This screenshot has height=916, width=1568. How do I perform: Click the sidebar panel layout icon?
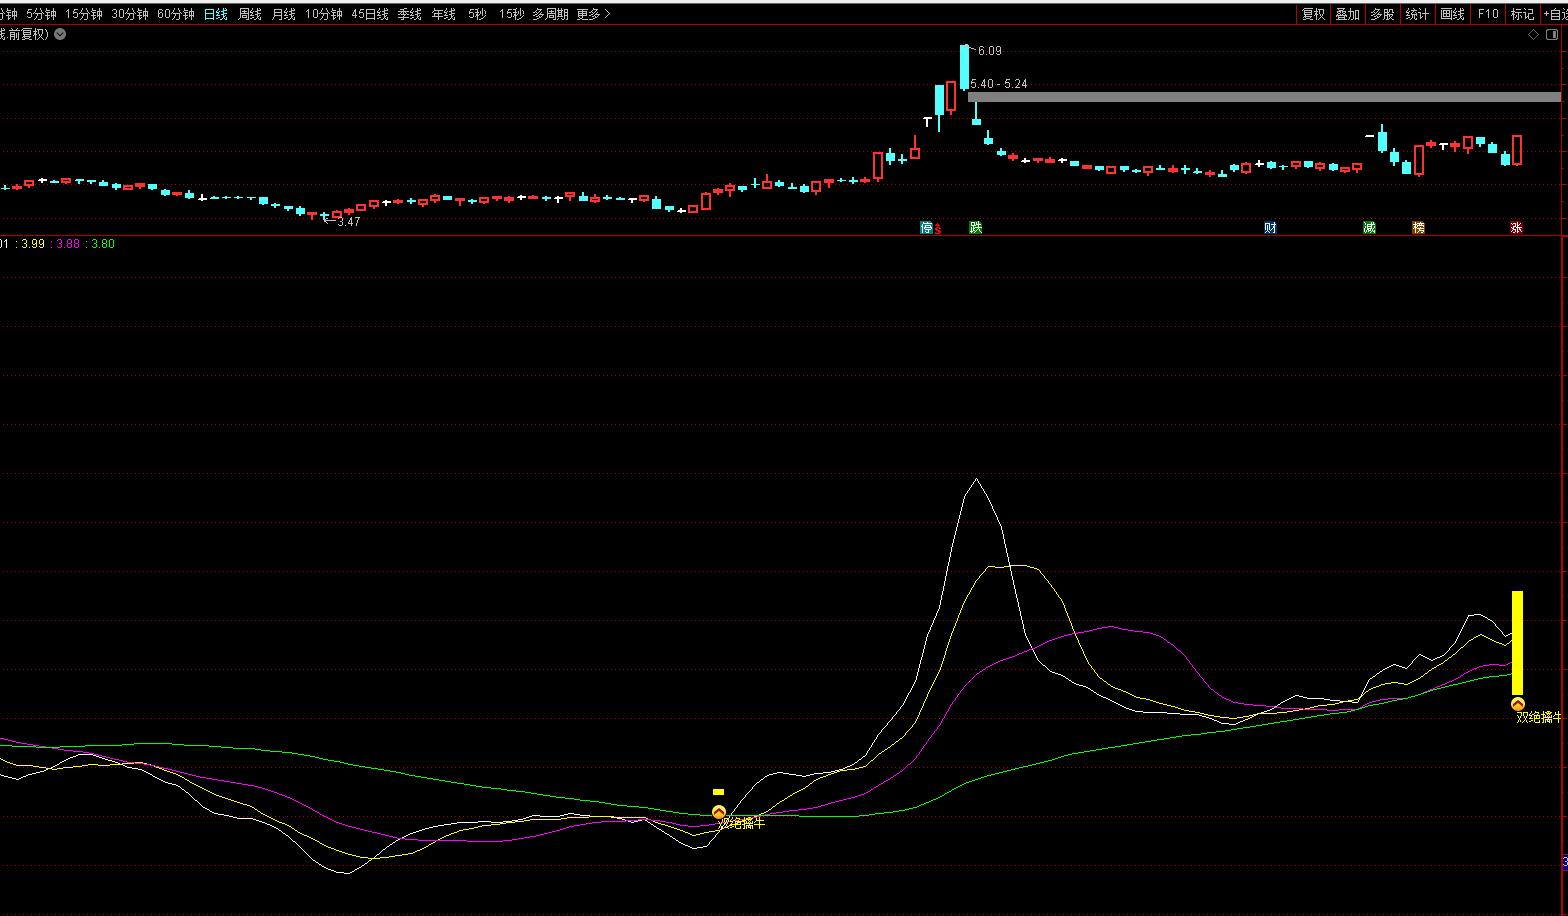tap(1552, 34)
